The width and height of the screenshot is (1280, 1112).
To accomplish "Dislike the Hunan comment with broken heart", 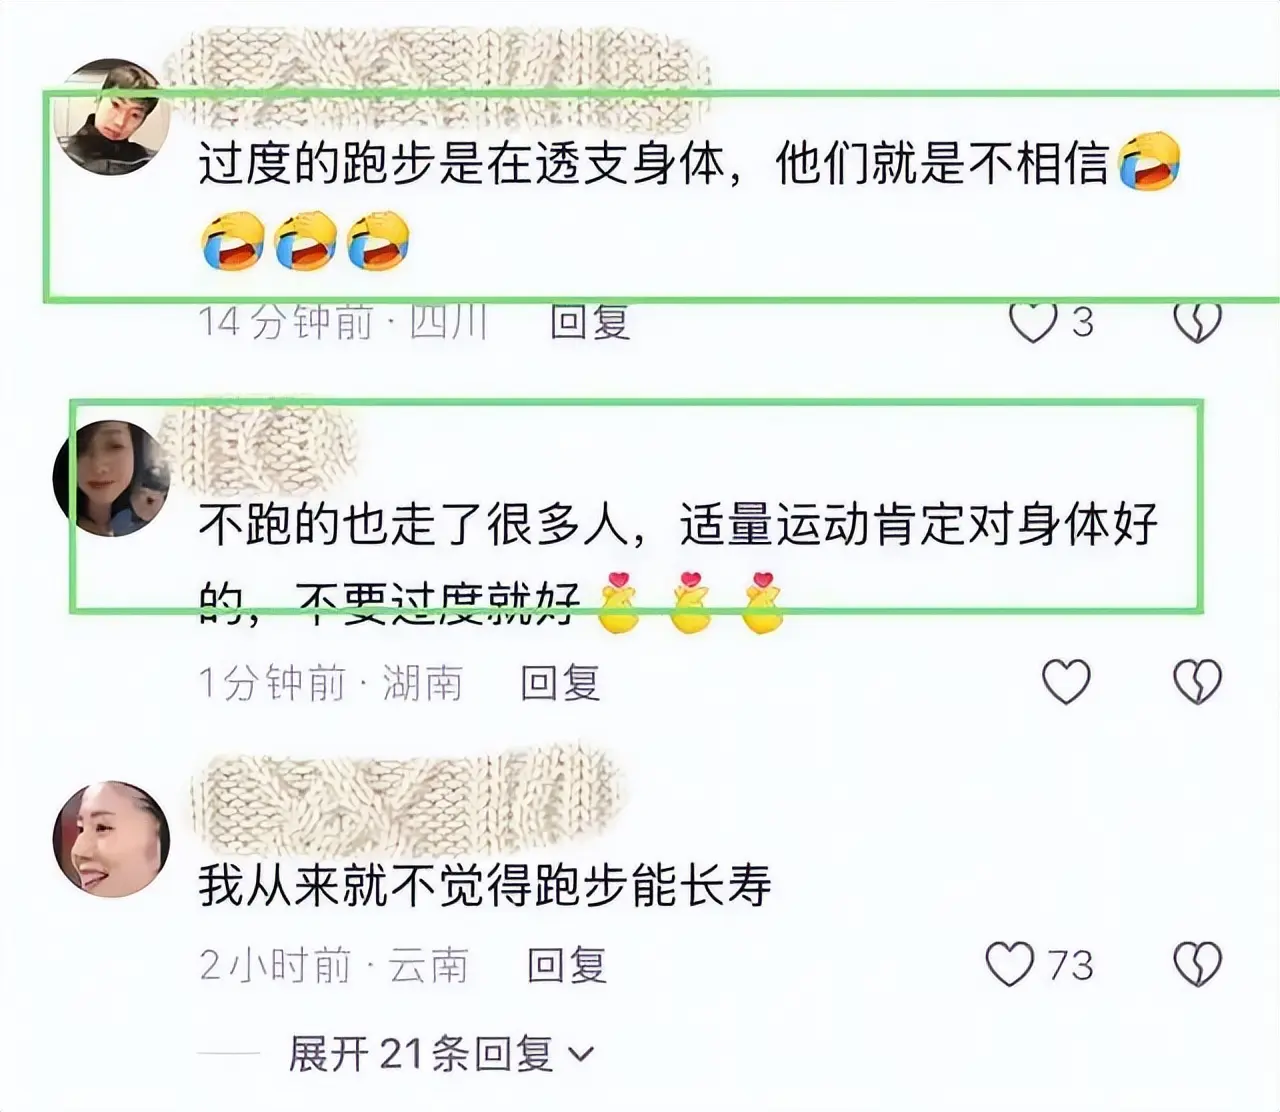I will (x=1197, y=682).
